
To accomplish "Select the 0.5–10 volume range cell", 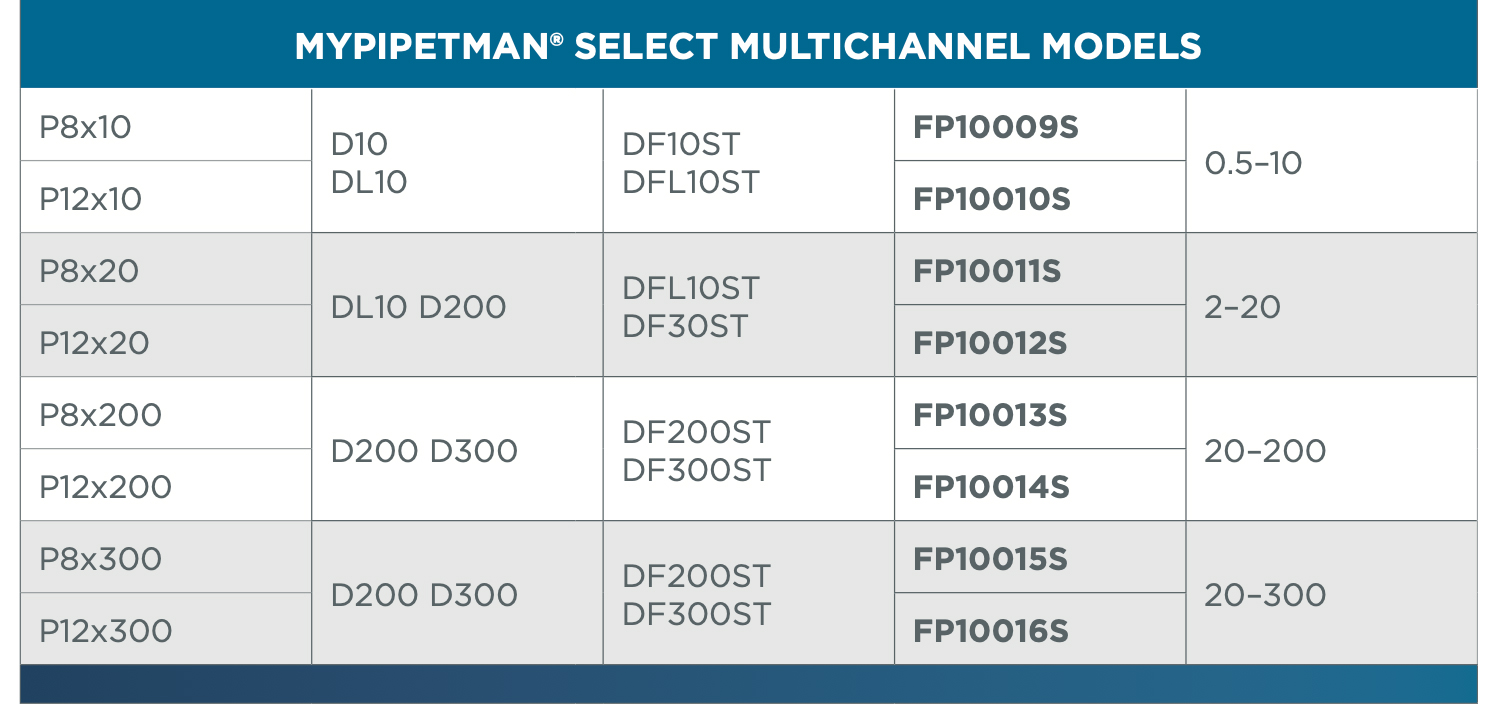I will pos(1253,163).
